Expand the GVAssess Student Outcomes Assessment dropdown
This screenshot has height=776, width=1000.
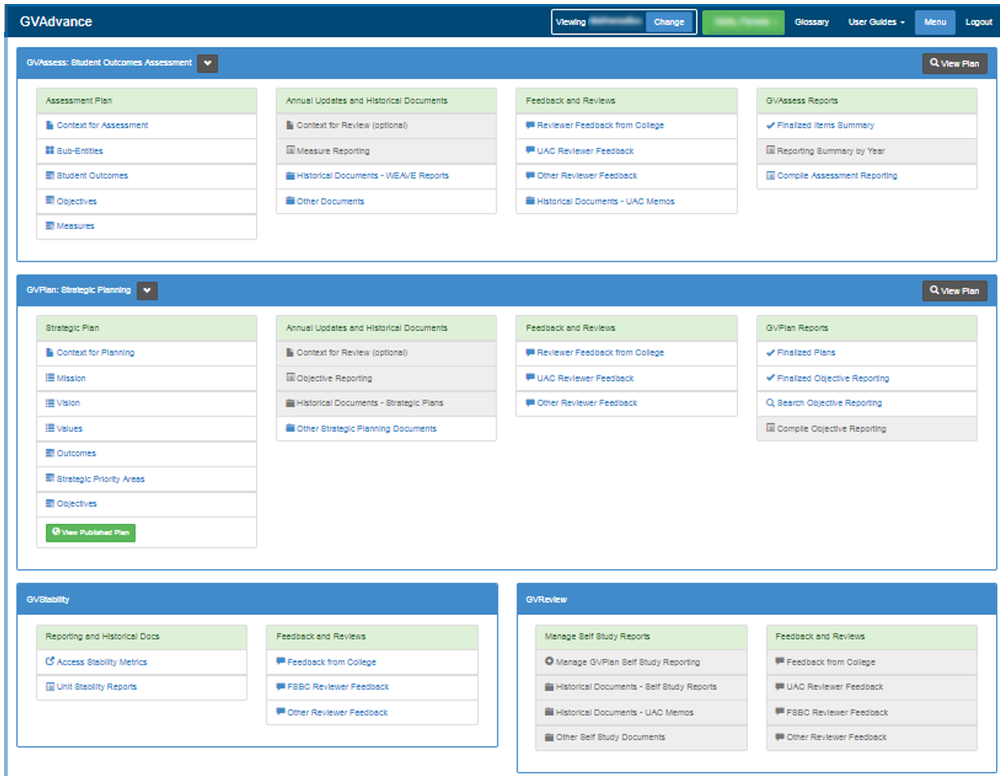click(x=207, y=63)
